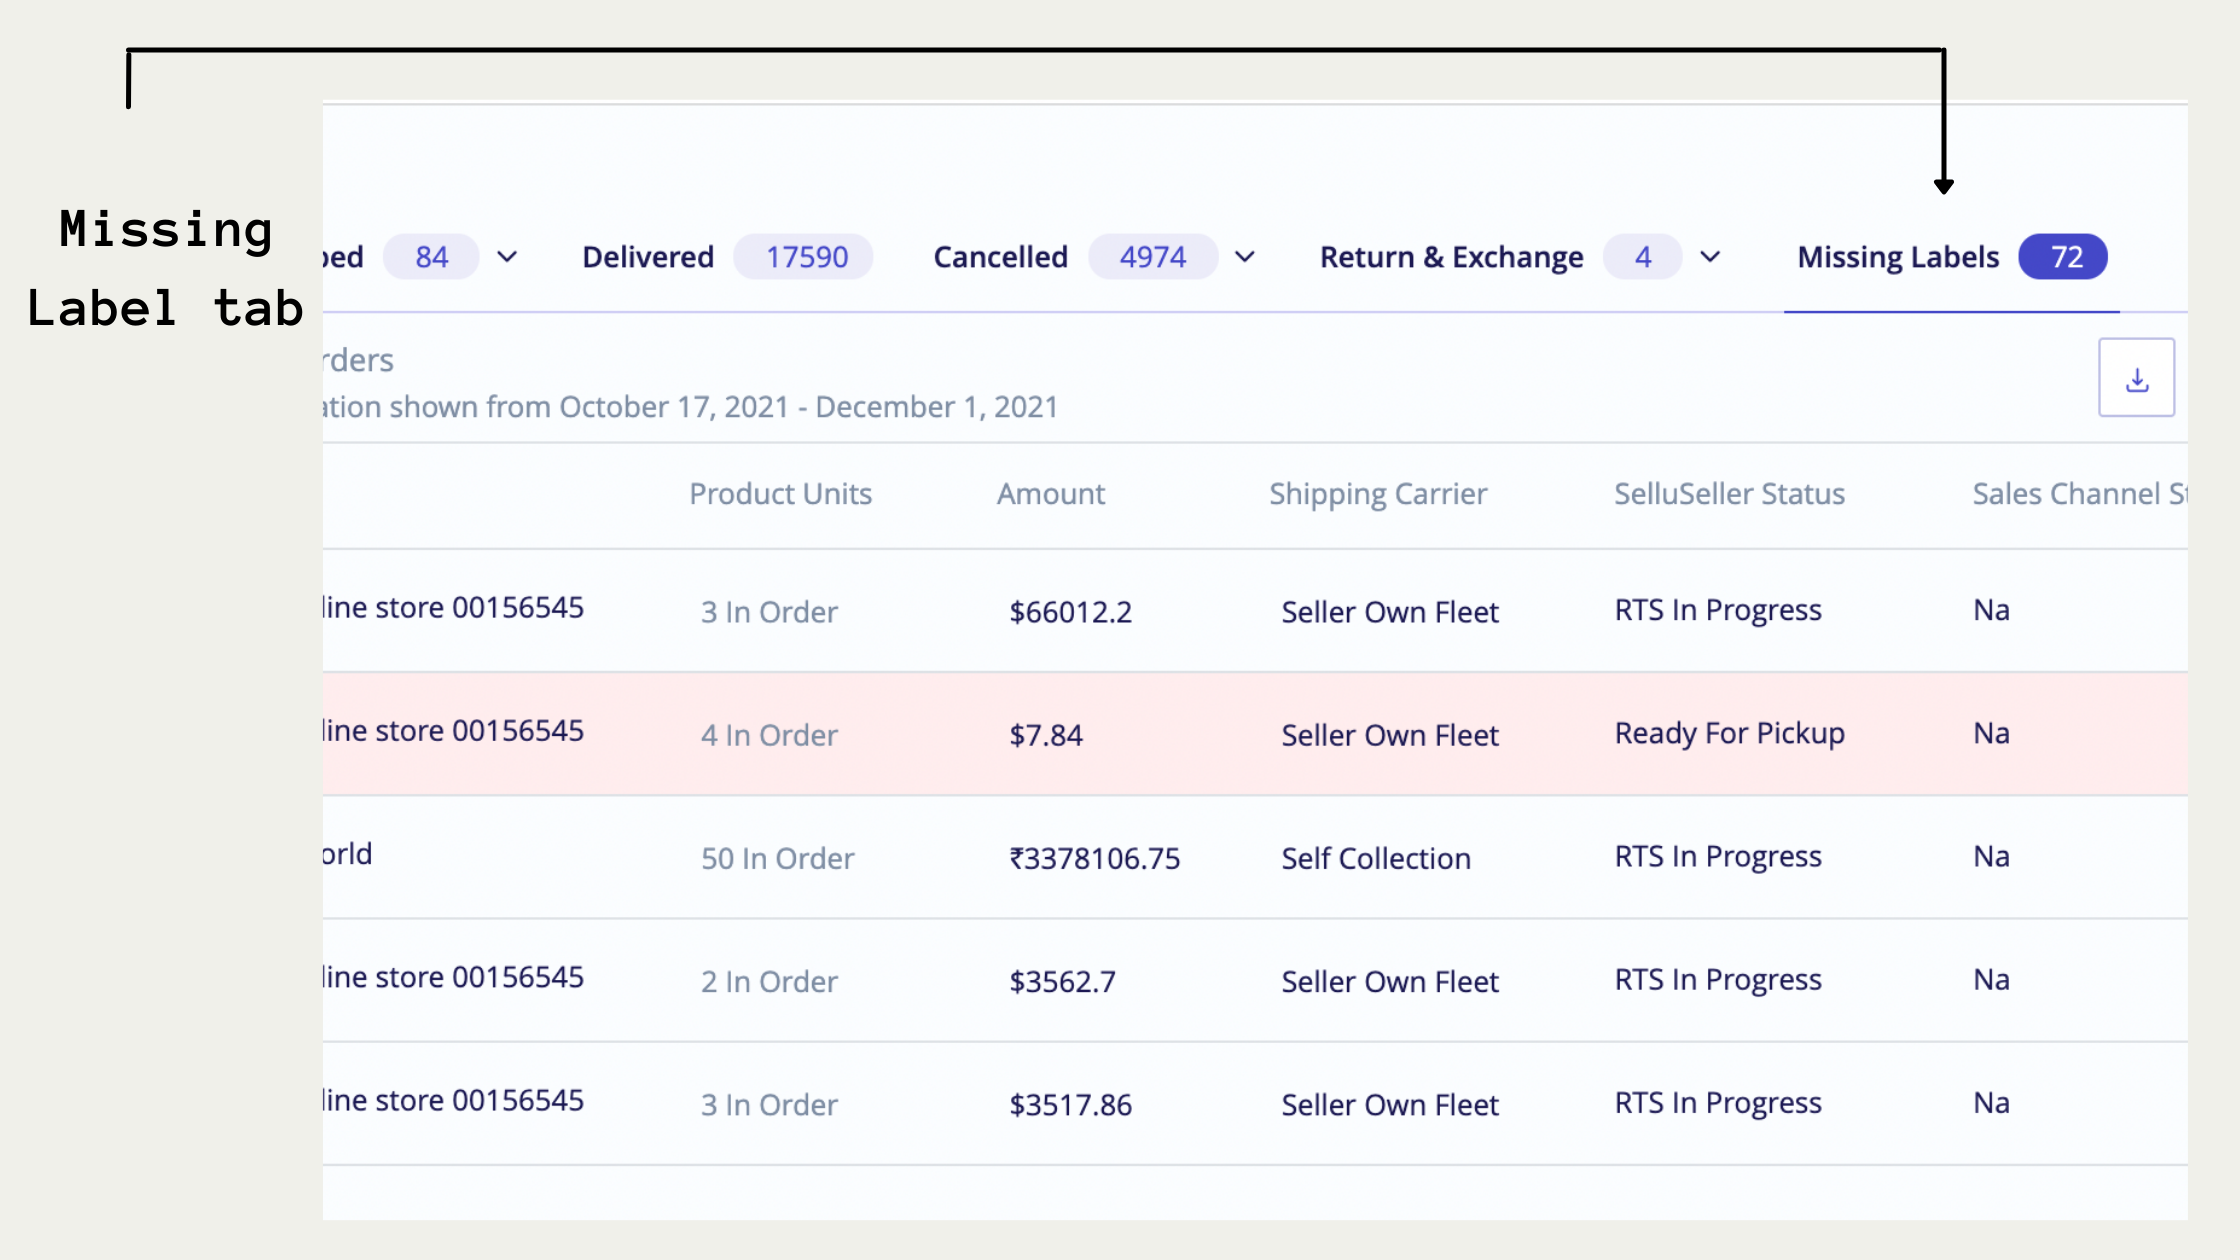Click the Self Collection carrier cell
Image resolution: width=2240 pixels, height=1260 pixels.
1376,858
